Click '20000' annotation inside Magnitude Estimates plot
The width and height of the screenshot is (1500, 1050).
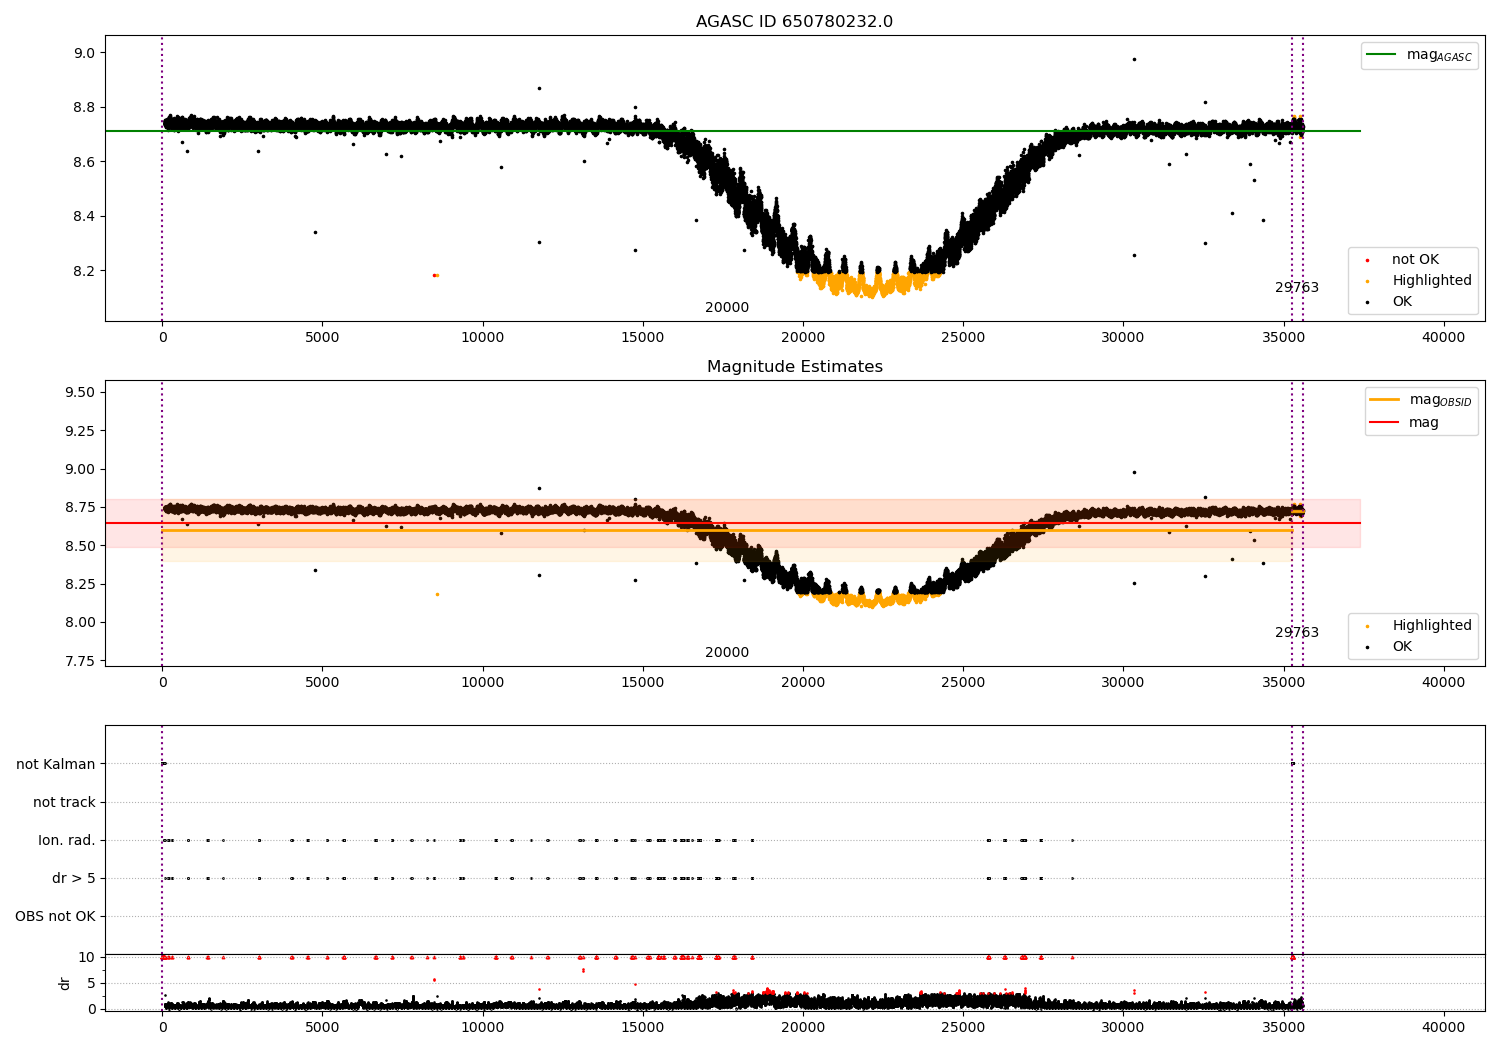(727, 653)
